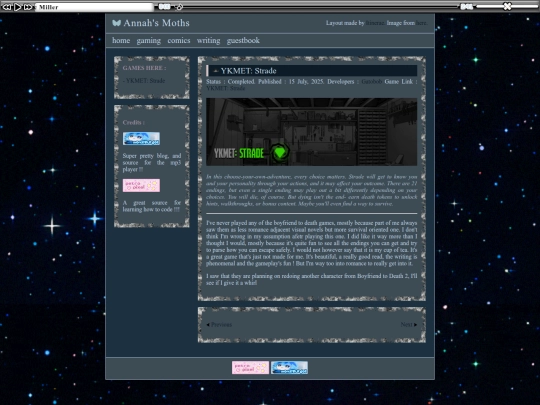Screen dimensions: 540x405
Task: Click the pink petra pixel badge in Credits
Action: point(141,185)
